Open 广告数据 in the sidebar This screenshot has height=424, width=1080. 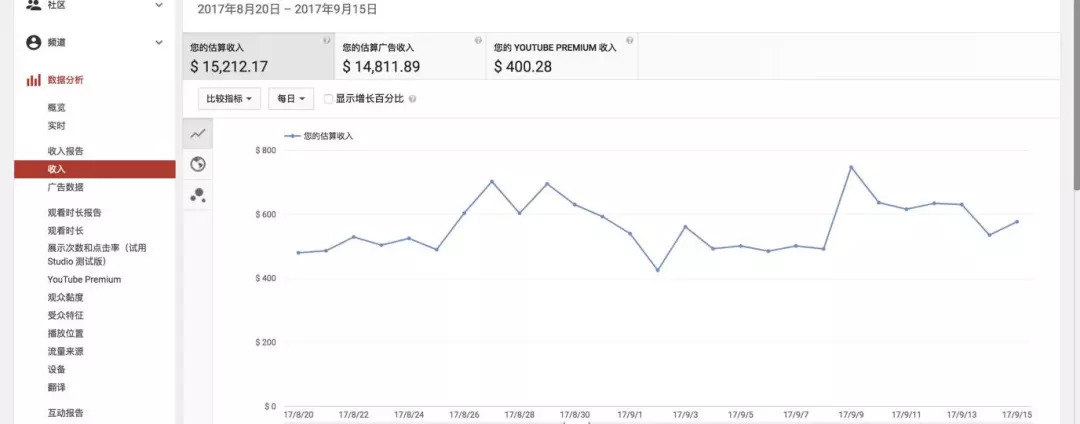[x=65, y=187]
